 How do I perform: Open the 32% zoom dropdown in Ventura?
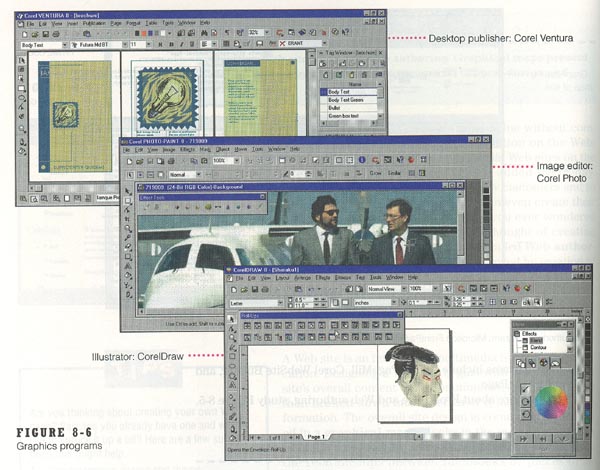click(x=267, y=33)
